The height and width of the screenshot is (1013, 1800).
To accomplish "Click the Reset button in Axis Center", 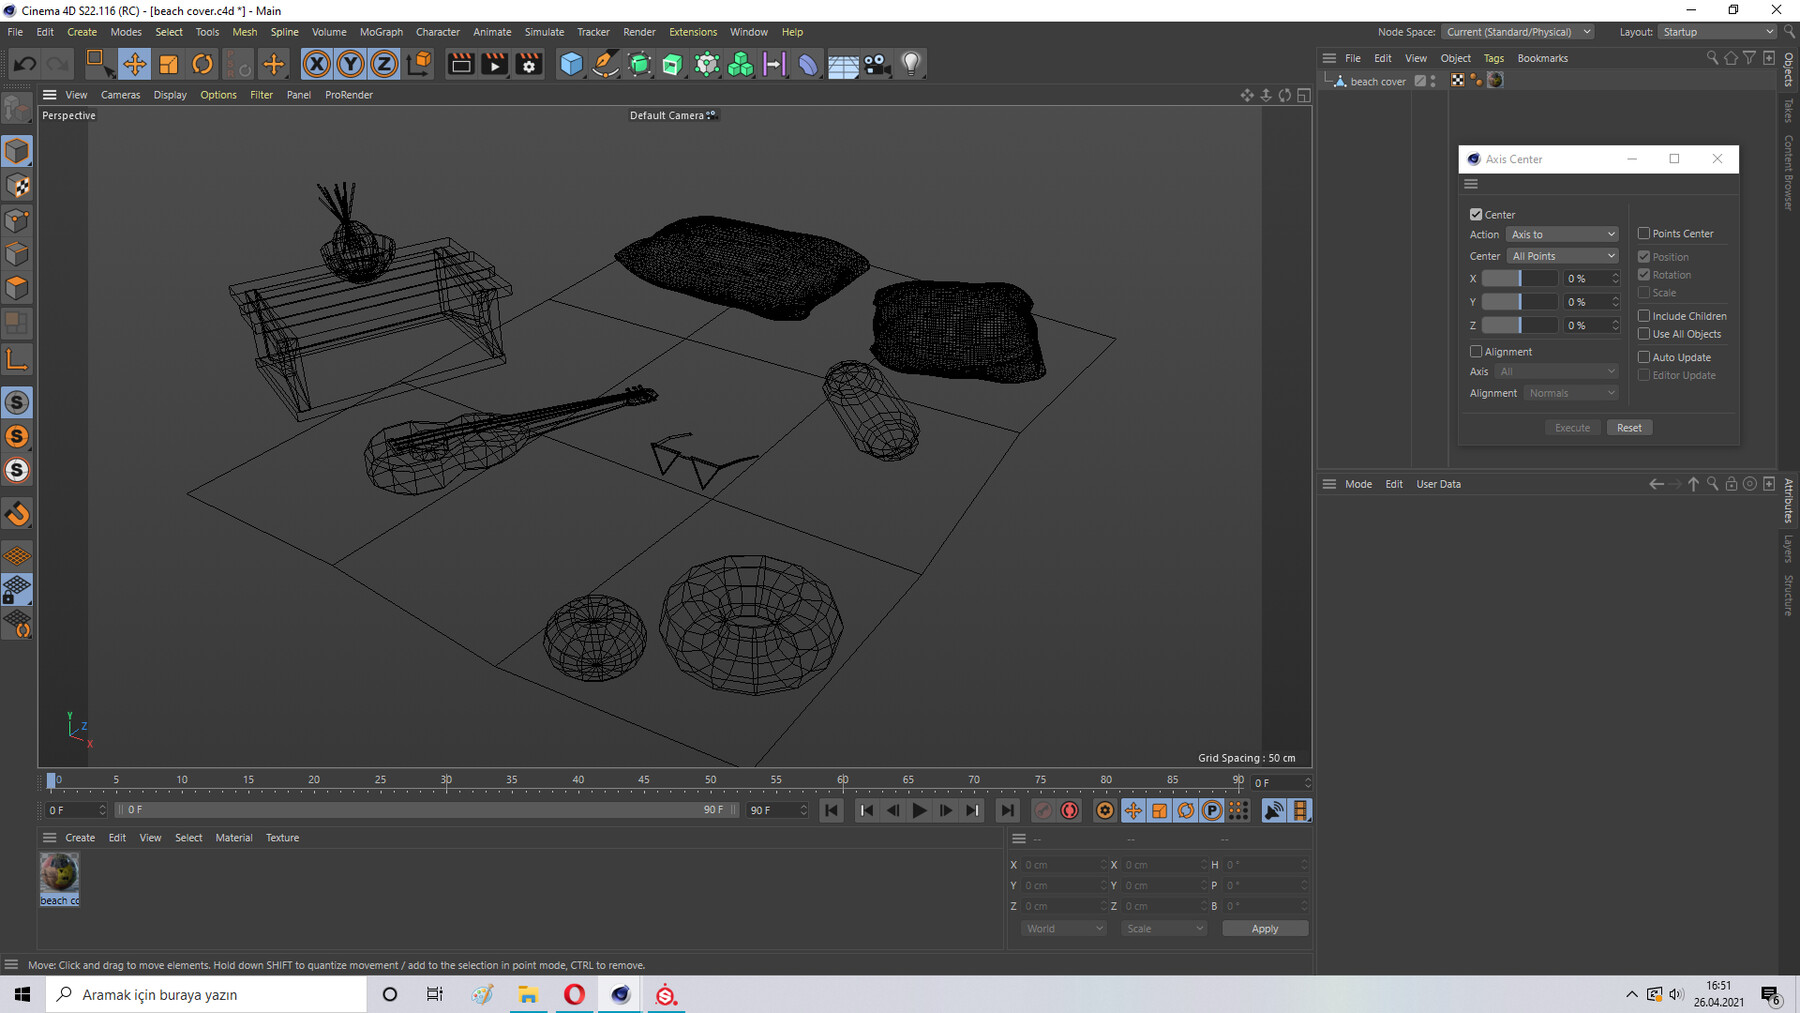I will pos(1629,428).
